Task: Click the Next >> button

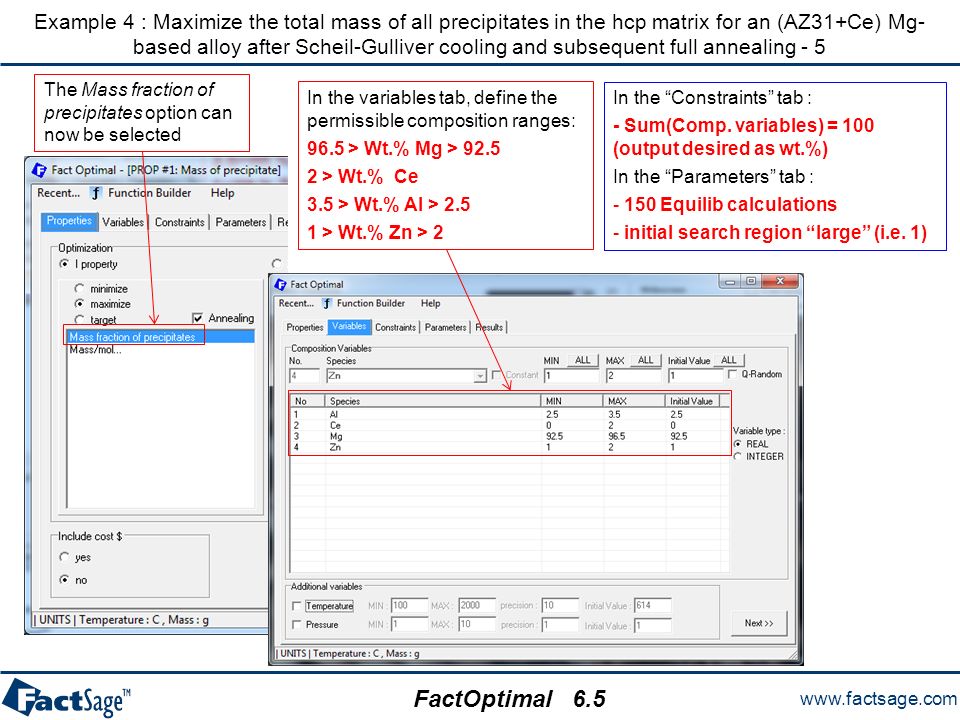Action: [759, 623]
